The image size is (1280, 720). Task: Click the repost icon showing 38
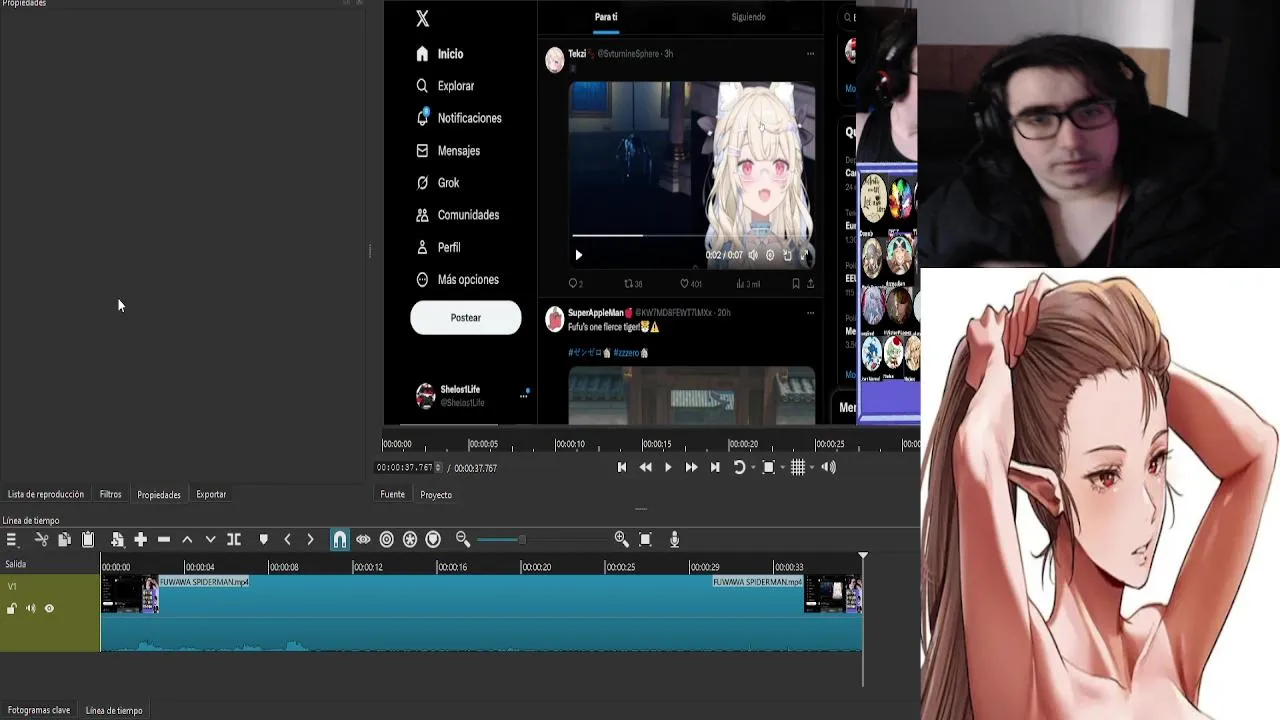click(628, 284)
